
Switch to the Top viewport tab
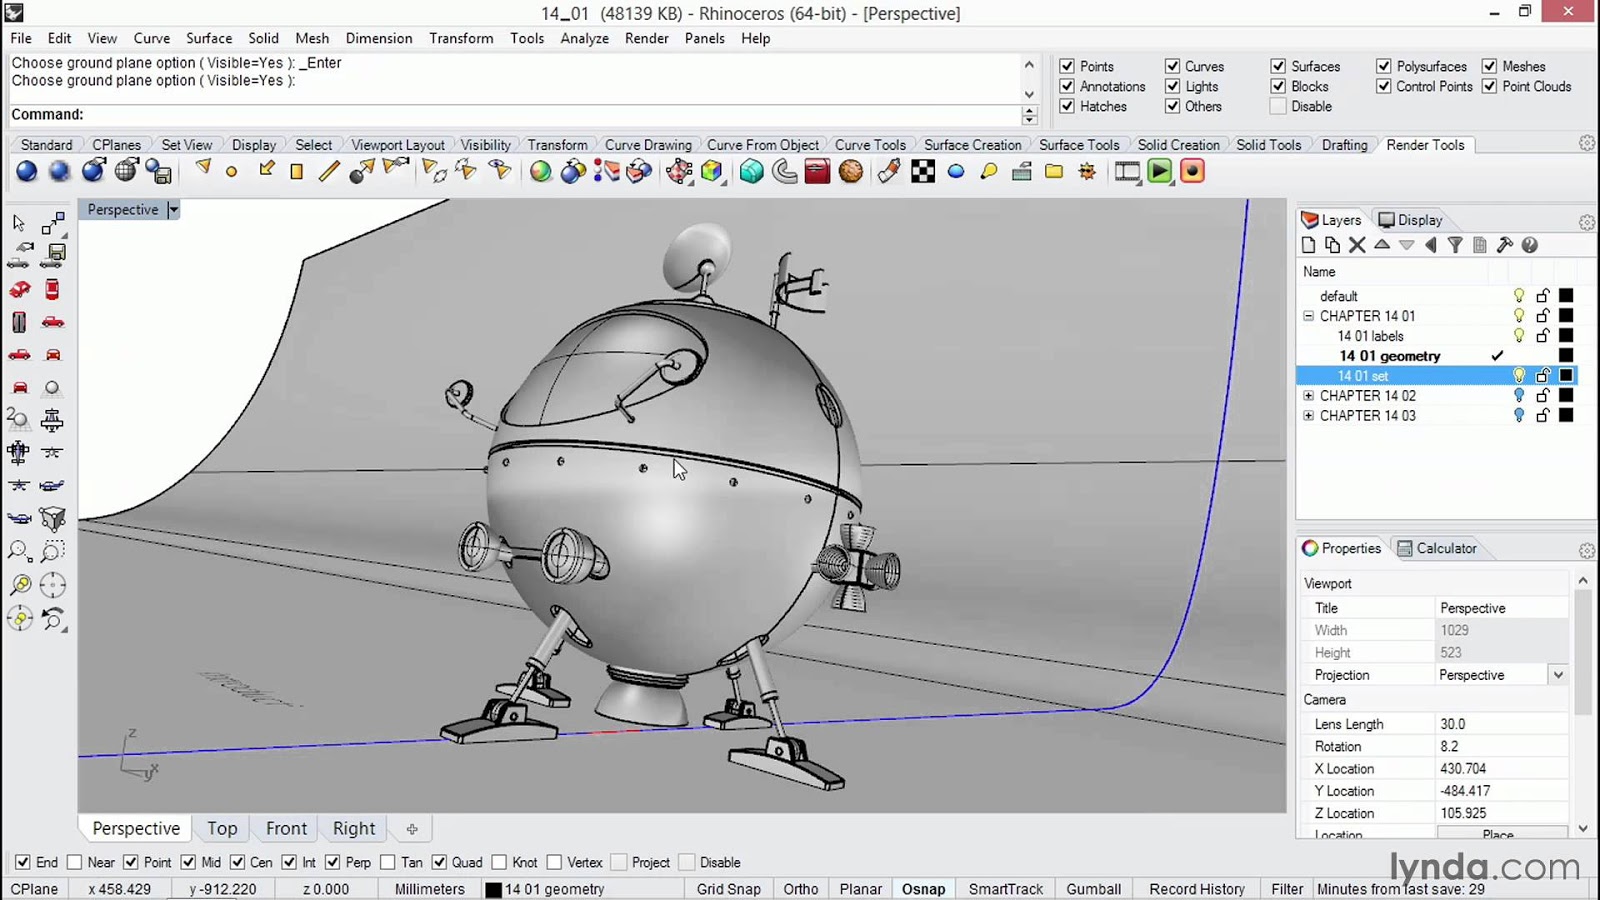click(x=222, y=828)
